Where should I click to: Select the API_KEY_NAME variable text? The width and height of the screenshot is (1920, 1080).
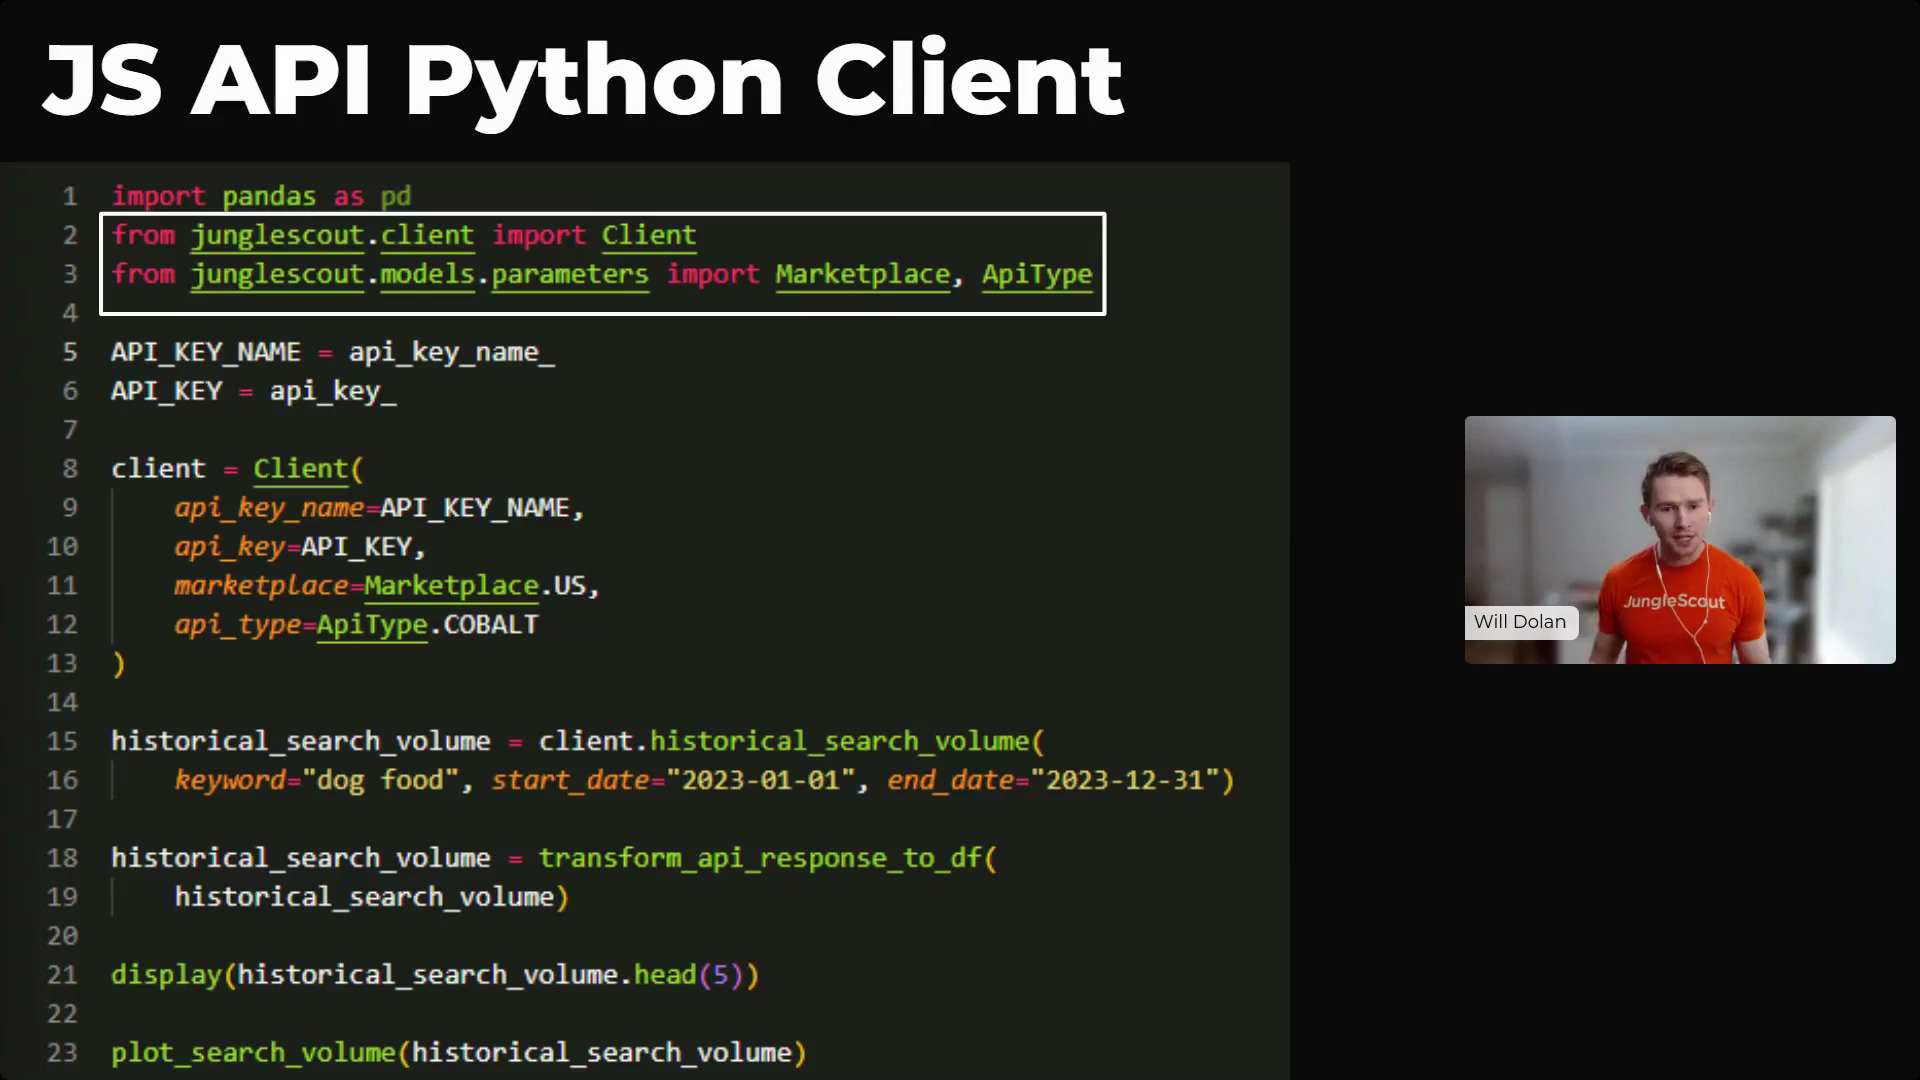point(205,351)
